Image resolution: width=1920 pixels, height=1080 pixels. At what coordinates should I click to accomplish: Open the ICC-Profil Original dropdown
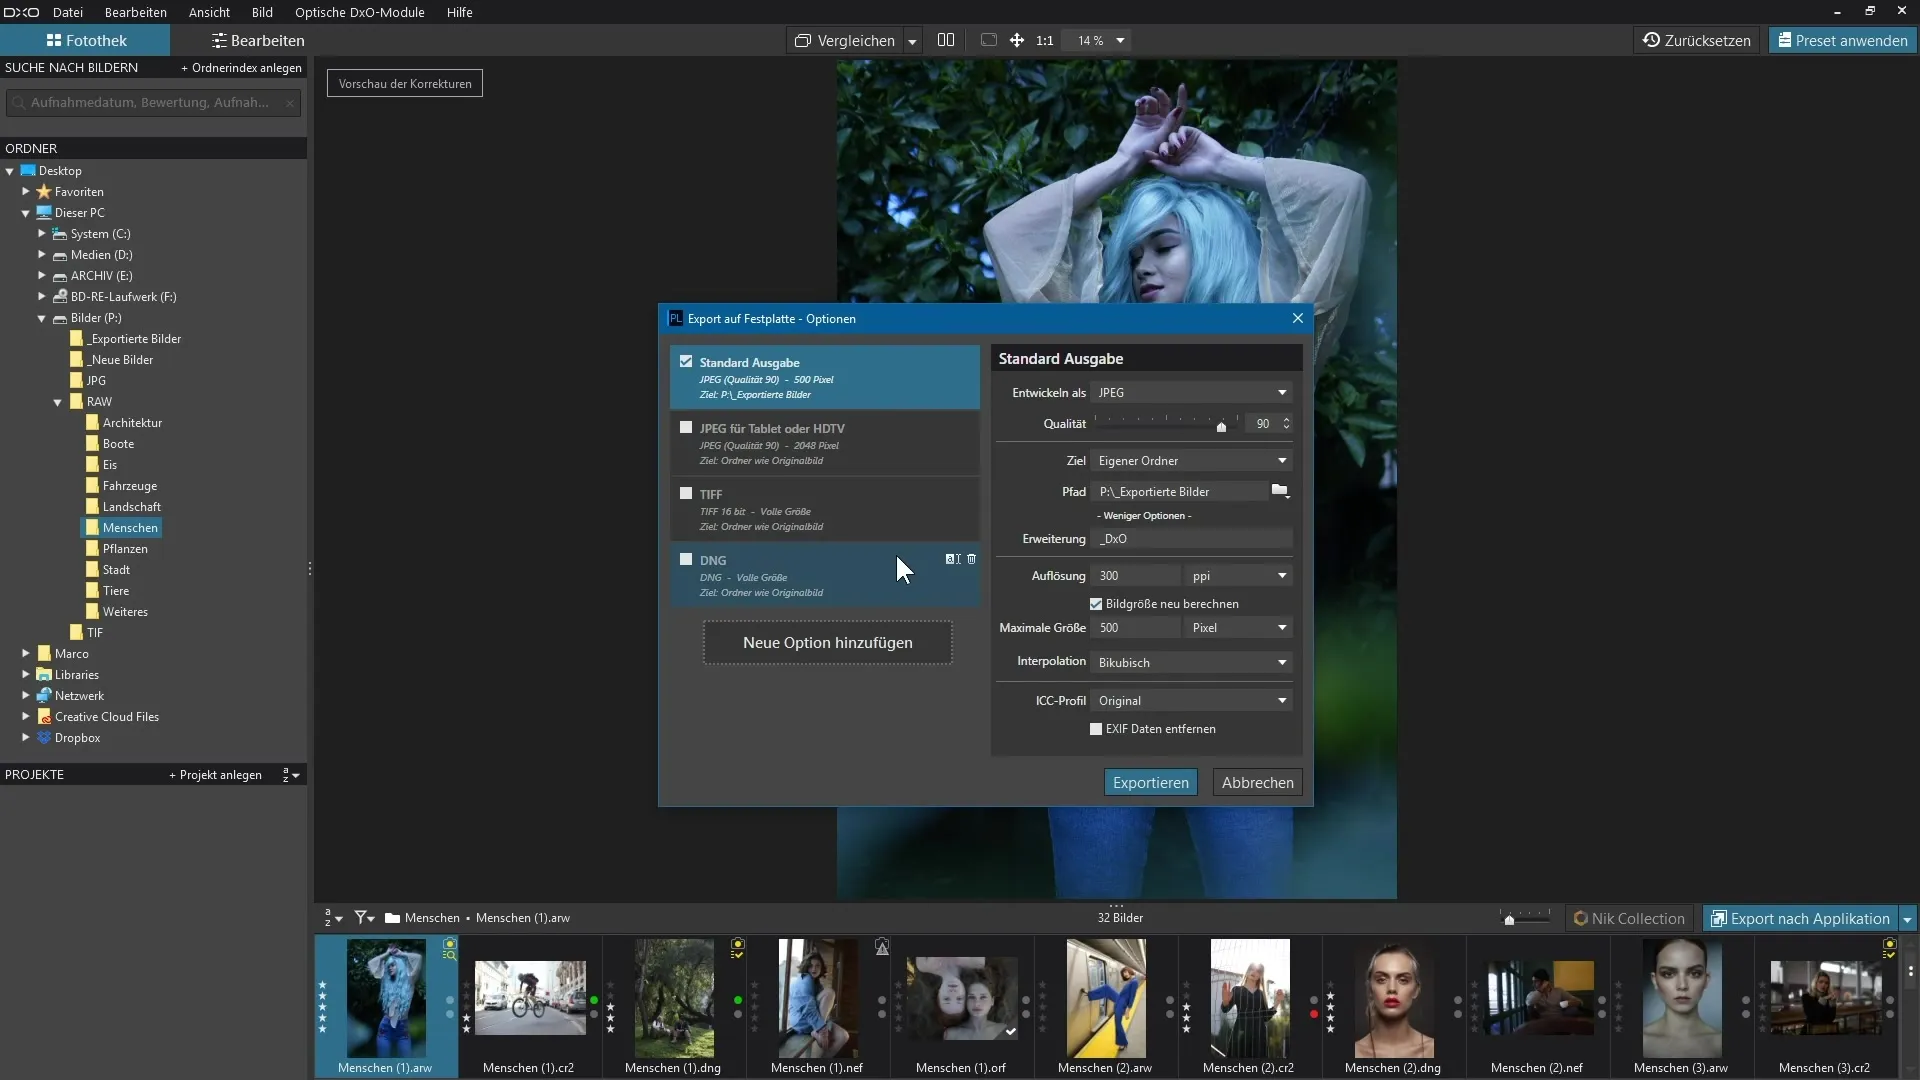click(1192, 701)
